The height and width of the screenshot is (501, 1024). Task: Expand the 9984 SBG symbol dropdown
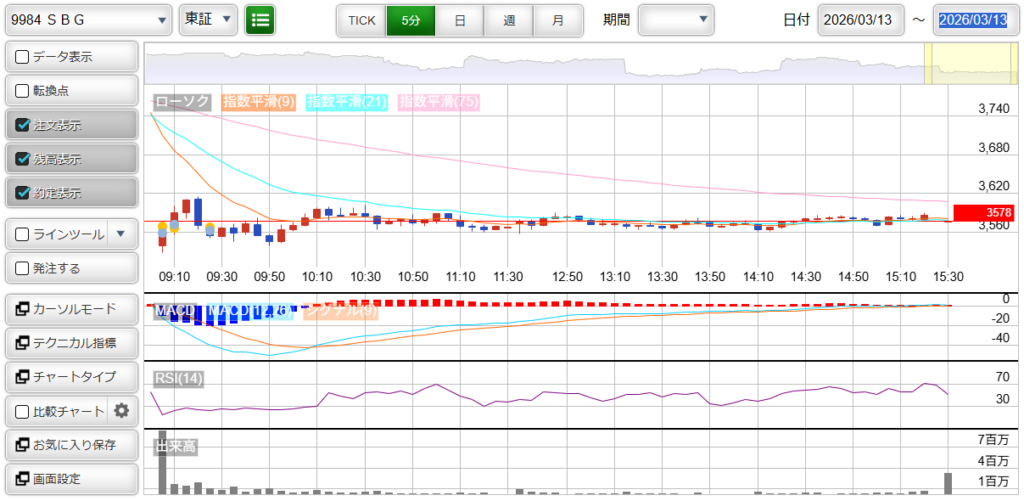coord(87,20)
